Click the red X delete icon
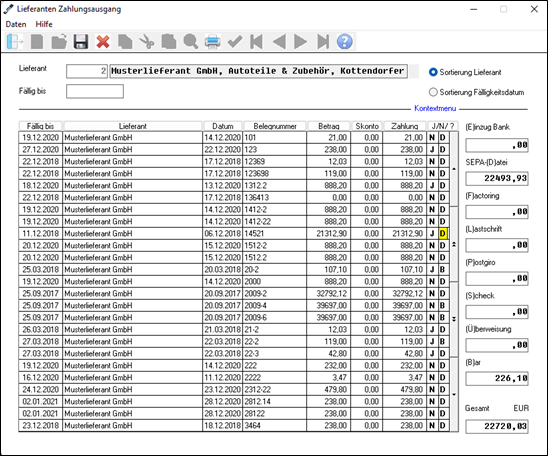The image size is (548, 456). [x=103, y=42]
